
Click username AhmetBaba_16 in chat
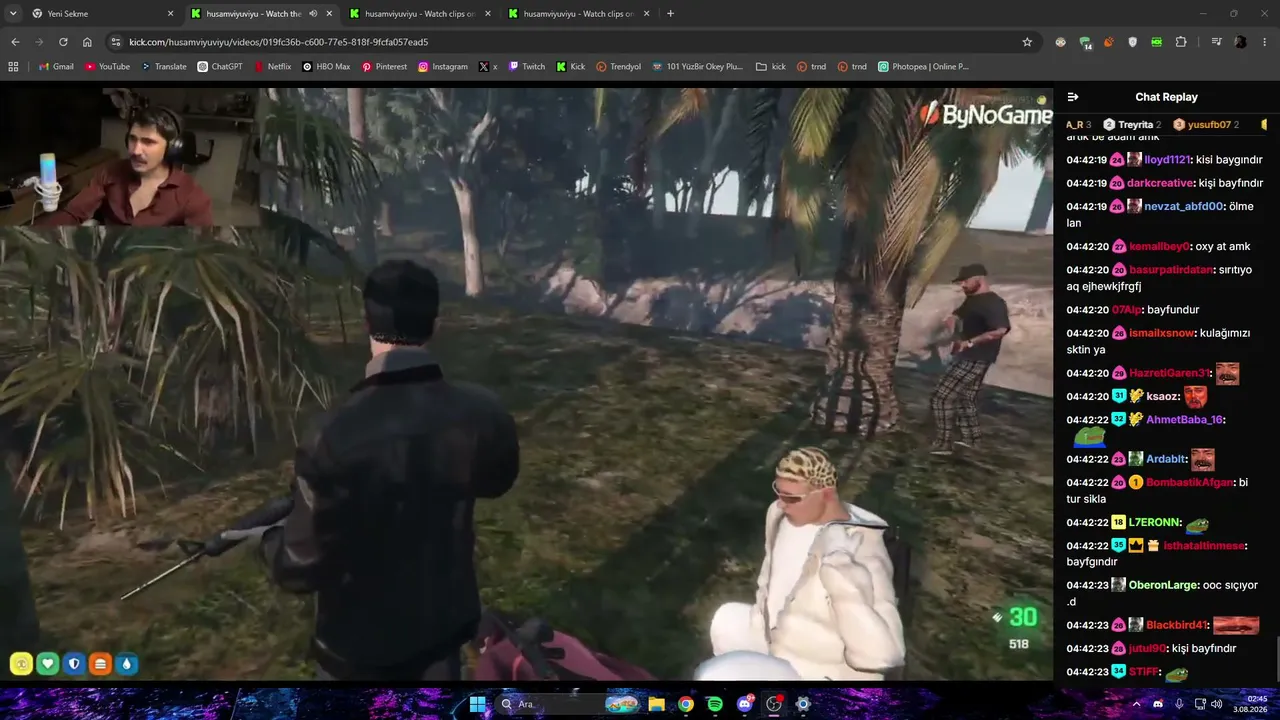(1185, 420)
